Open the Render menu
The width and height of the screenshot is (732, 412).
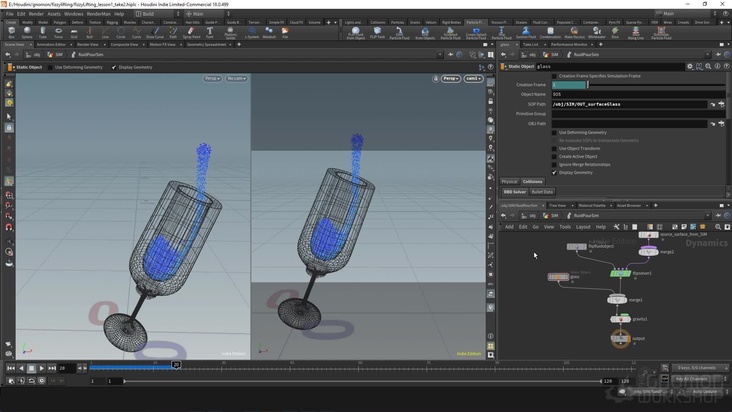click(36, 14)
